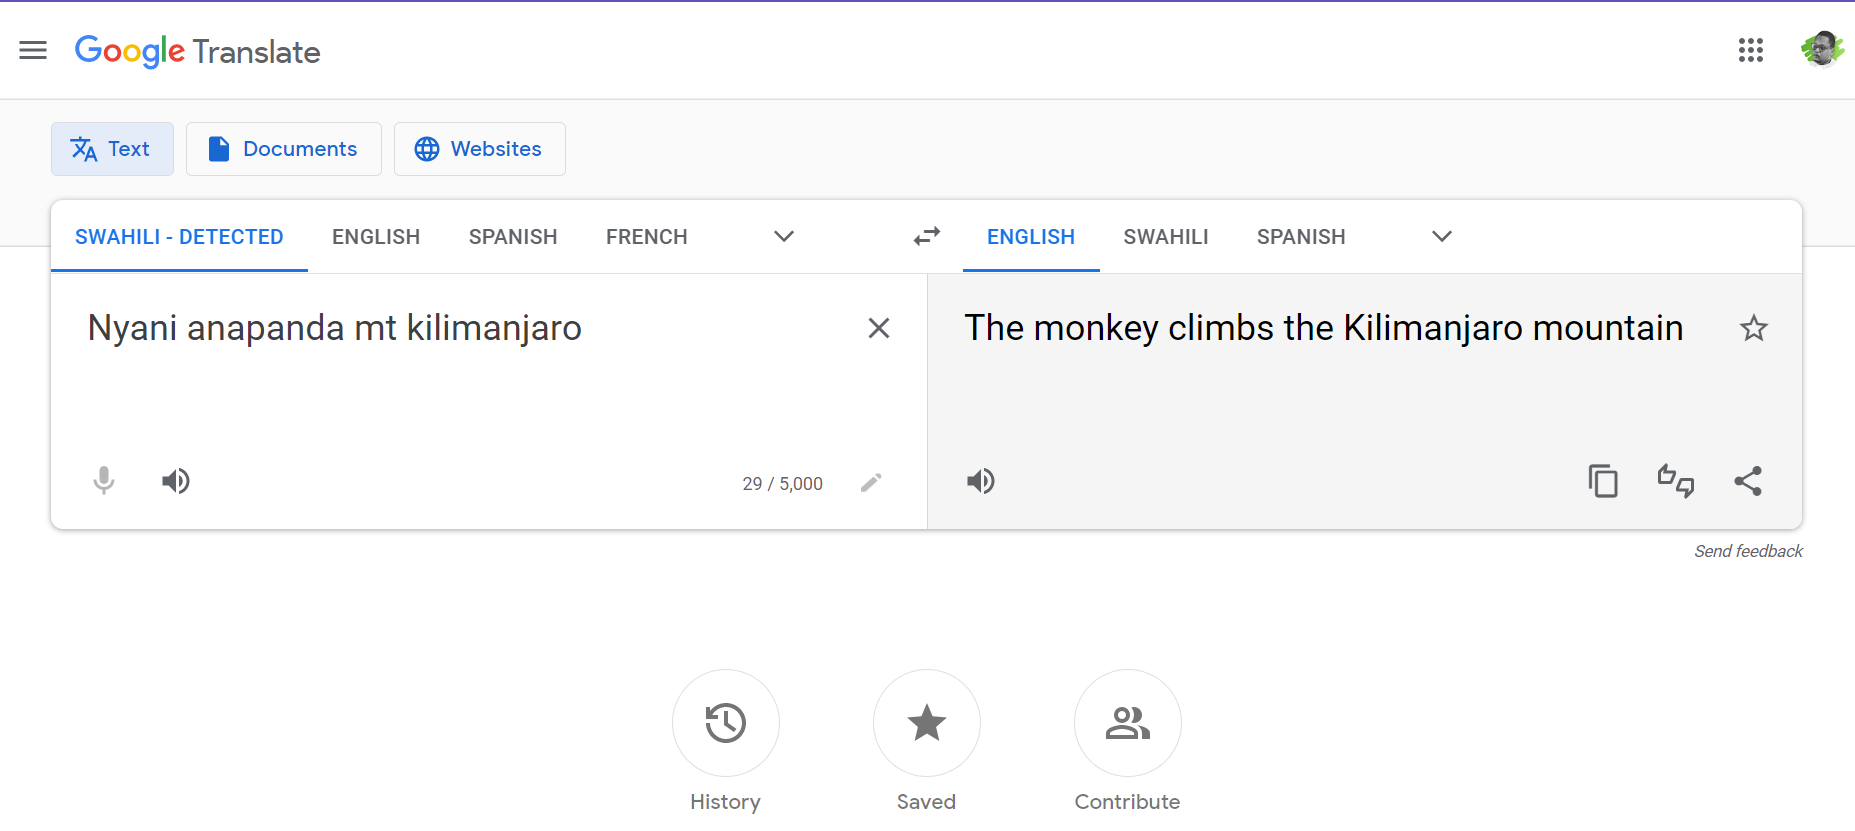Click the Send feedback link

pyautogui.click(x=1748, y=551)
